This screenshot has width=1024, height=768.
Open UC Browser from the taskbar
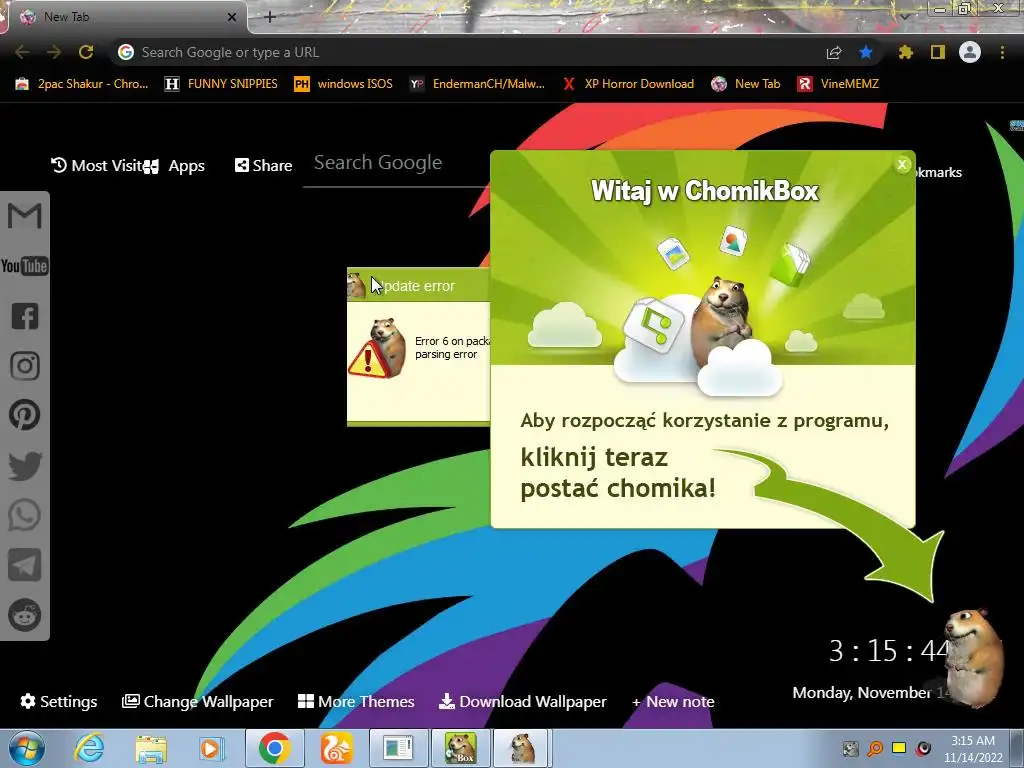(336, 748)
